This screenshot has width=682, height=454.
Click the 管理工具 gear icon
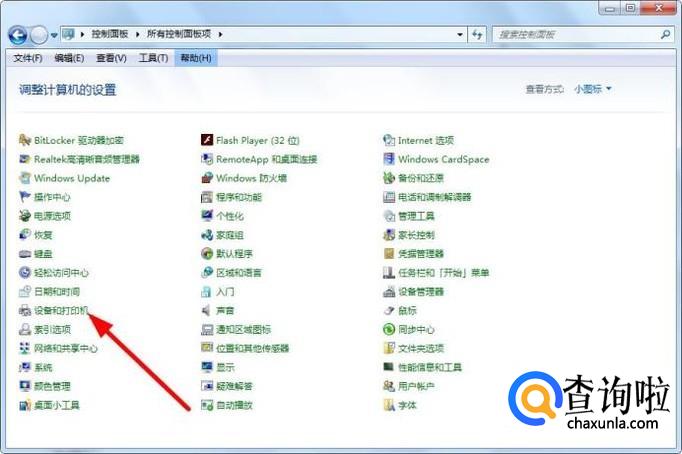click(389, 216)
